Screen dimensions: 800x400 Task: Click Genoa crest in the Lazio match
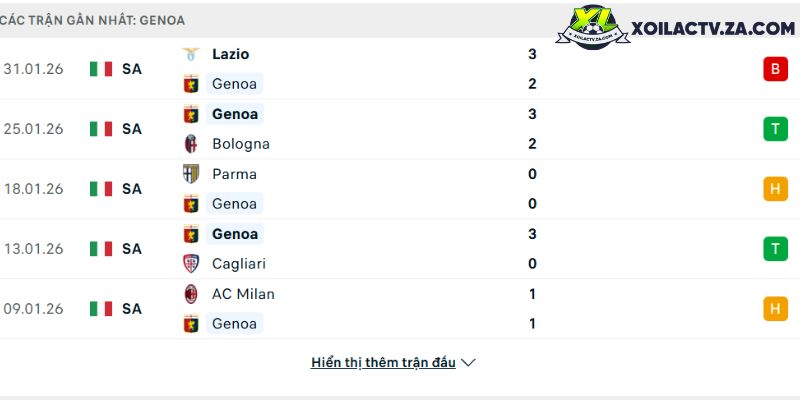pyautogui.click(x=190, y=84)
